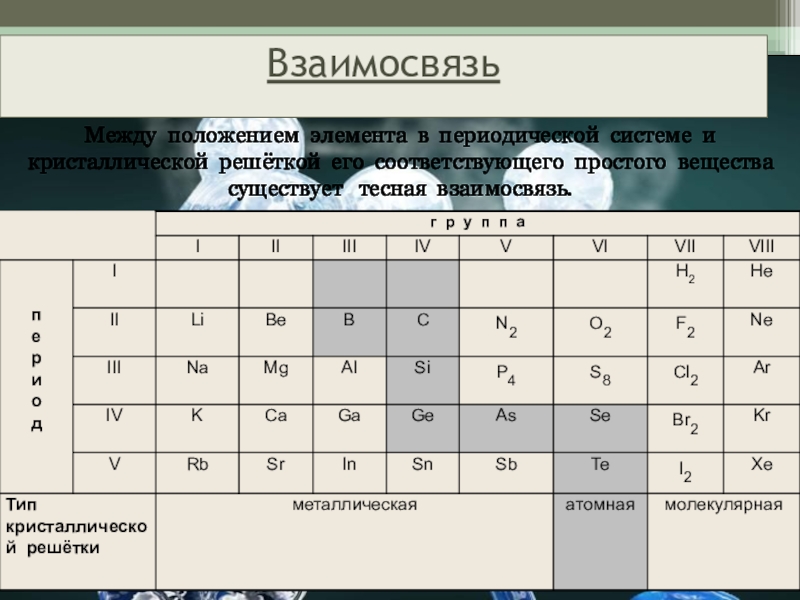Select the Br2 cell

pos(686,423)
